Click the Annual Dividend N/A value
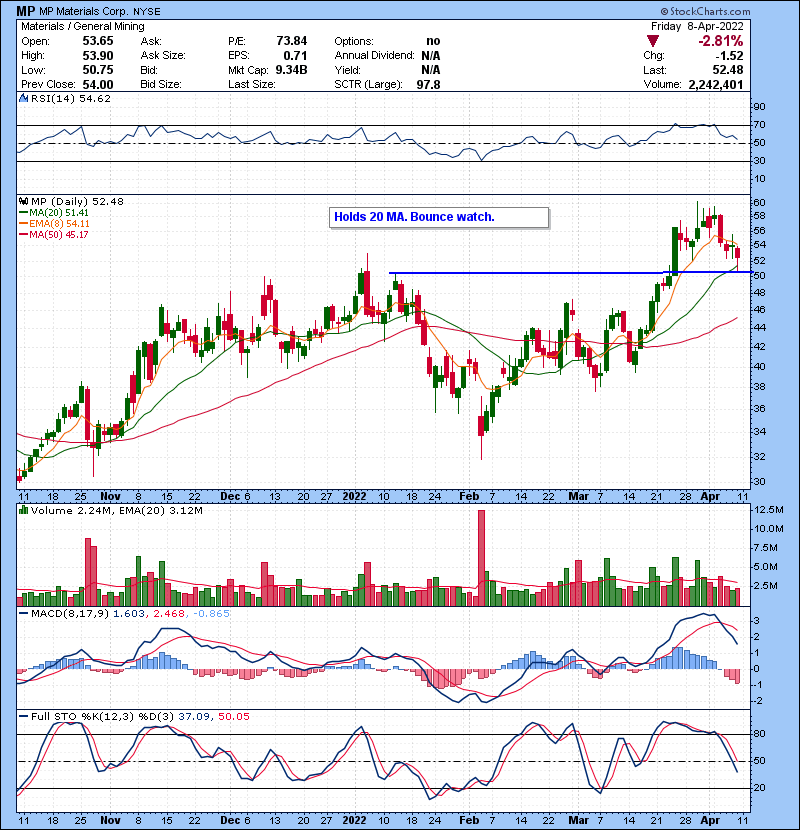 [431, 56]
